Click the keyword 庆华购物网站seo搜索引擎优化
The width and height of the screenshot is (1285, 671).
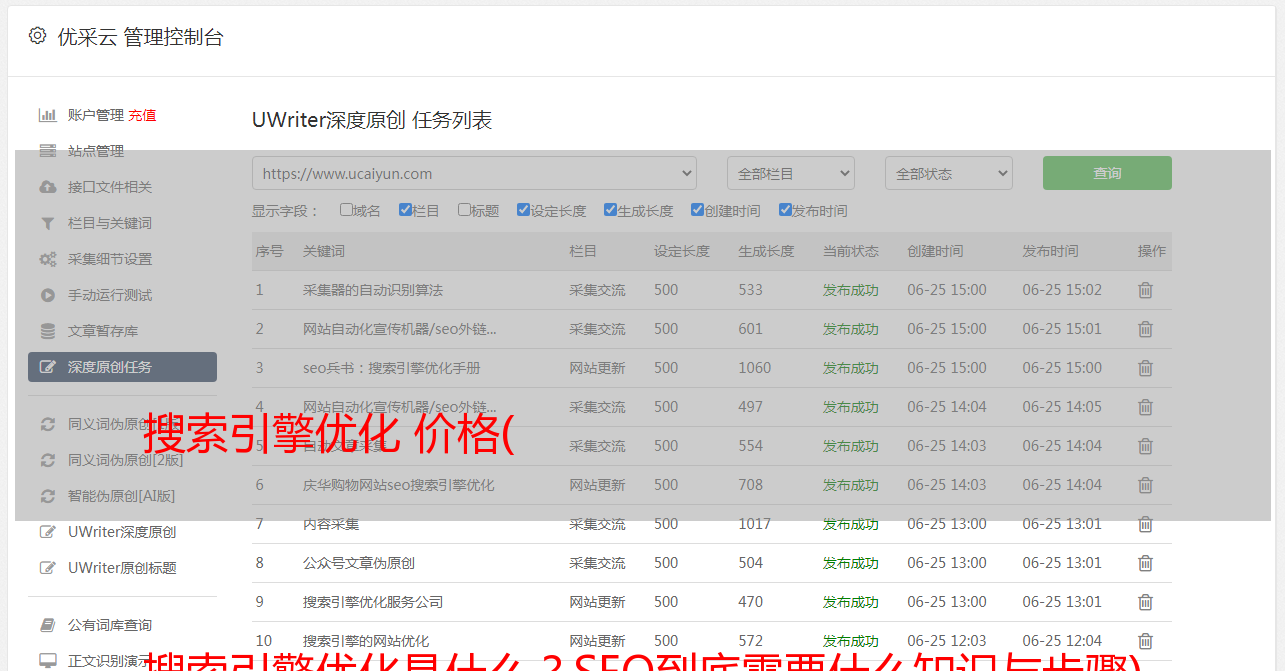tap(399, 485)
